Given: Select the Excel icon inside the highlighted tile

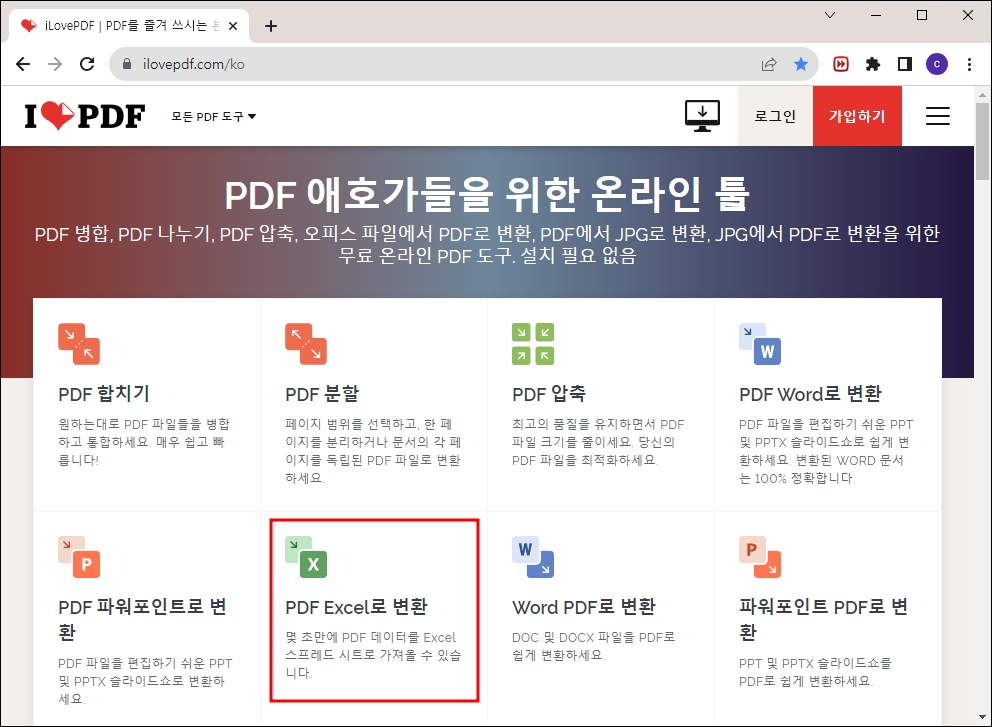Looking at the screenshot, I should (x=306, y=559).
